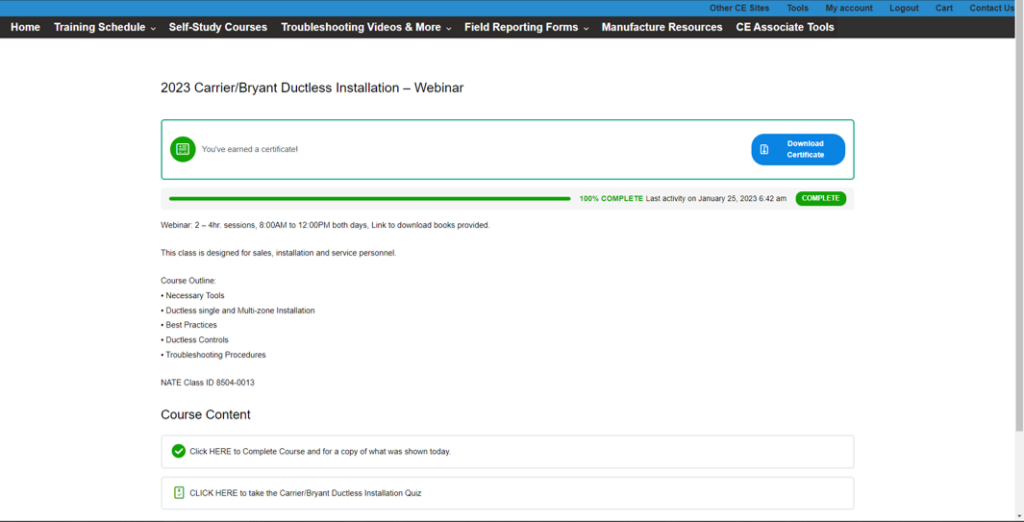
Task: Open the Tools link in top bar
Action: (797, 8)
